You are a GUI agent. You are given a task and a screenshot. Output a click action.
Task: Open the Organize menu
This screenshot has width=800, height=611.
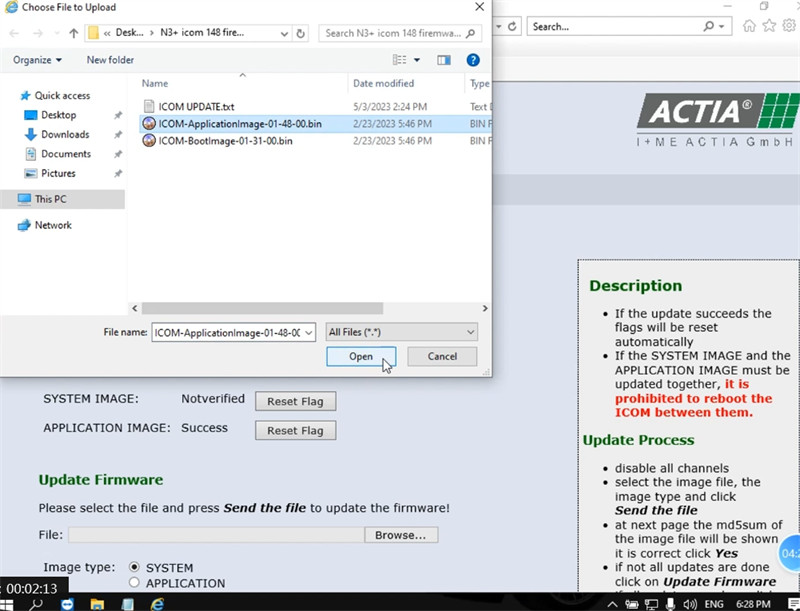pos(37,60)
